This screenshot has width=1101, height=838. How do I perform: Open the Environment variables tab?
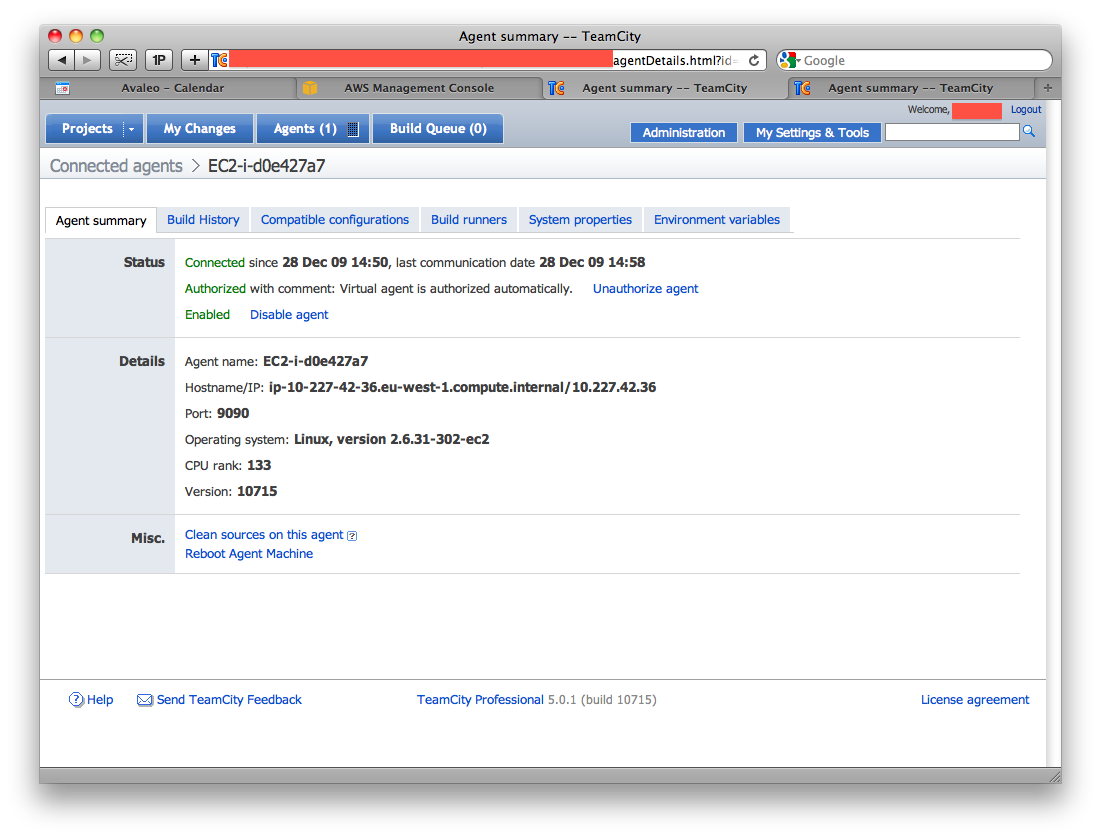coord(716,220)
